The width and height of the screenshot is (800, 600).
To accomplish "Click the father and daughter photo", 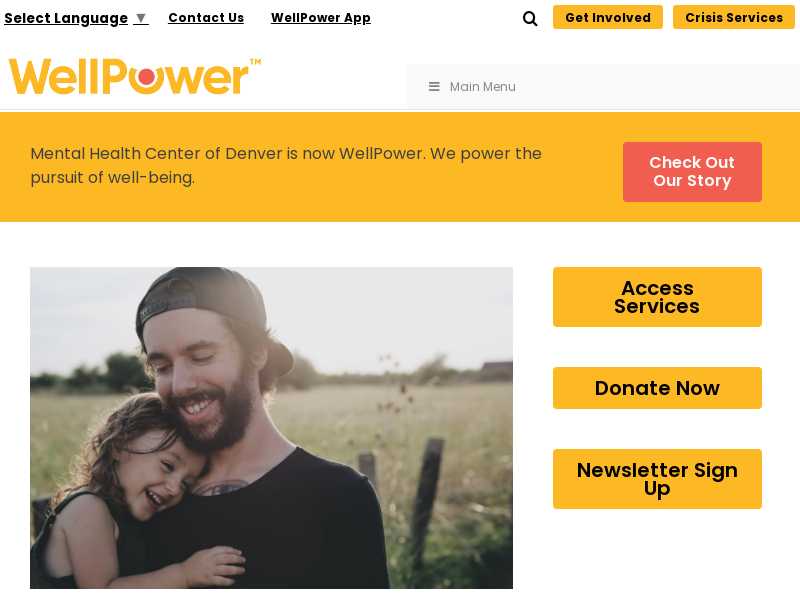I will pyautogui.click(x=271, y=428).
